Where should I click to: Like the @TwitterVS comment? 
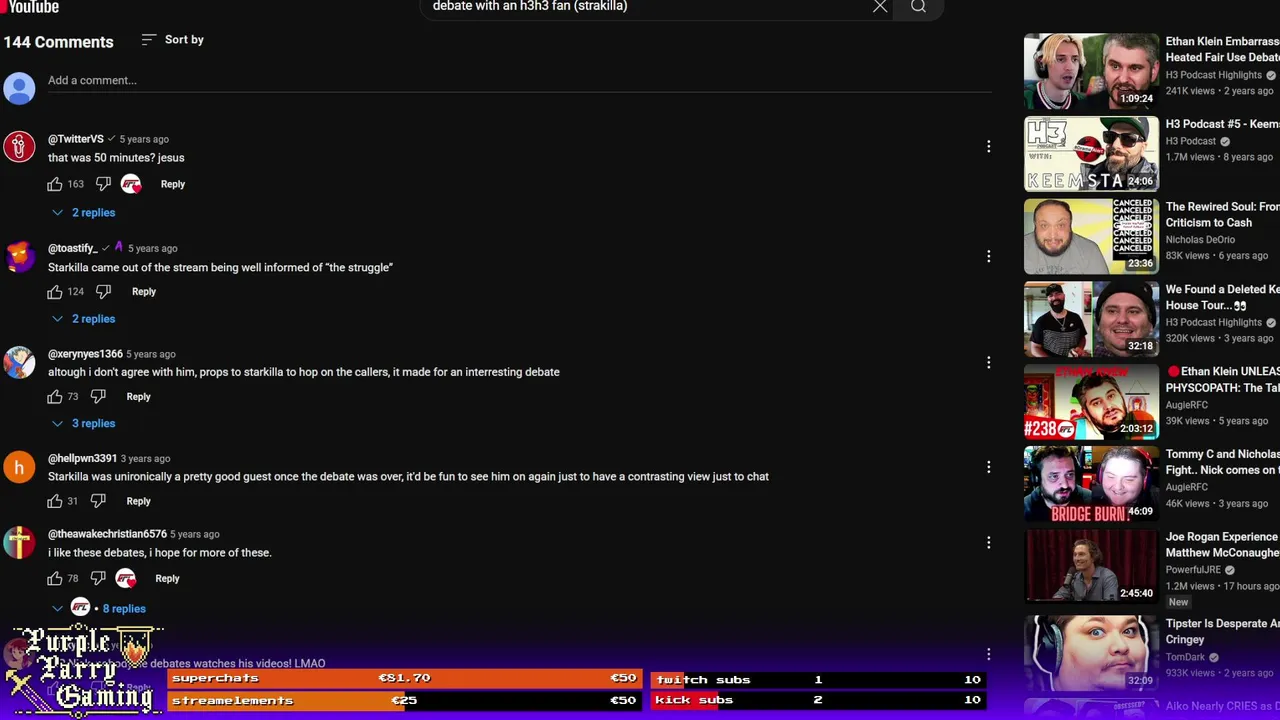55,184
